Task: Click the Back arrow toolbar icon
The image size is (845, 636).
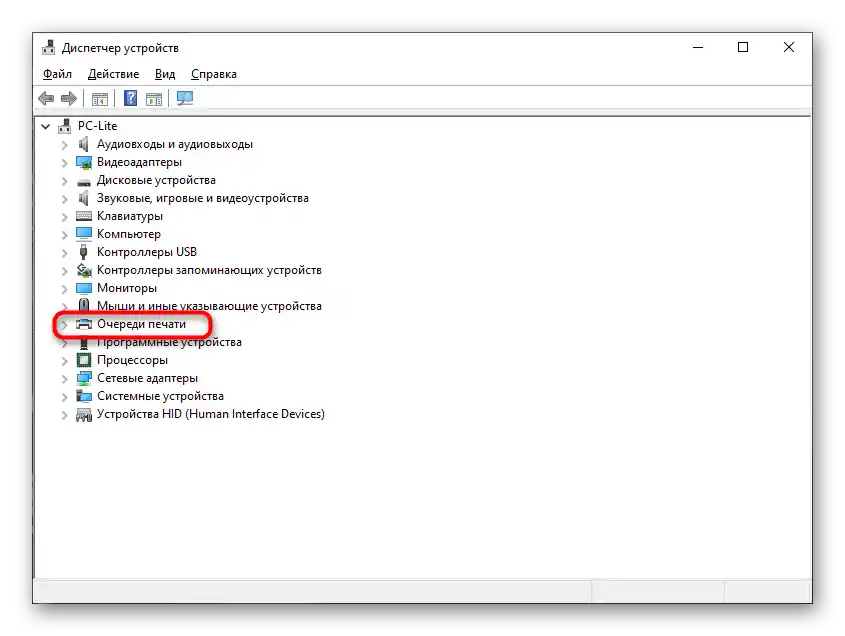Action: coord(46,99)
